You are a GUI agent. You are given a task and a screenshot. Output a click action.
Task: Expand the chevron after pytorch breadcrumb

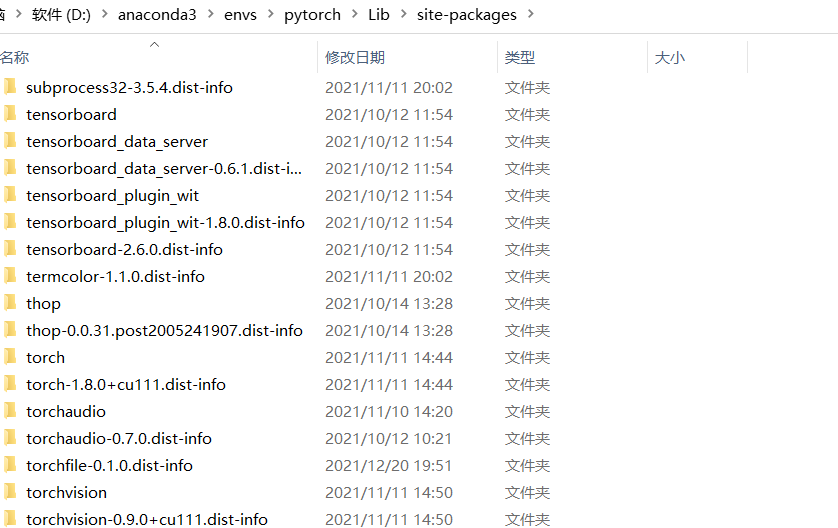(x=355, y=14)
